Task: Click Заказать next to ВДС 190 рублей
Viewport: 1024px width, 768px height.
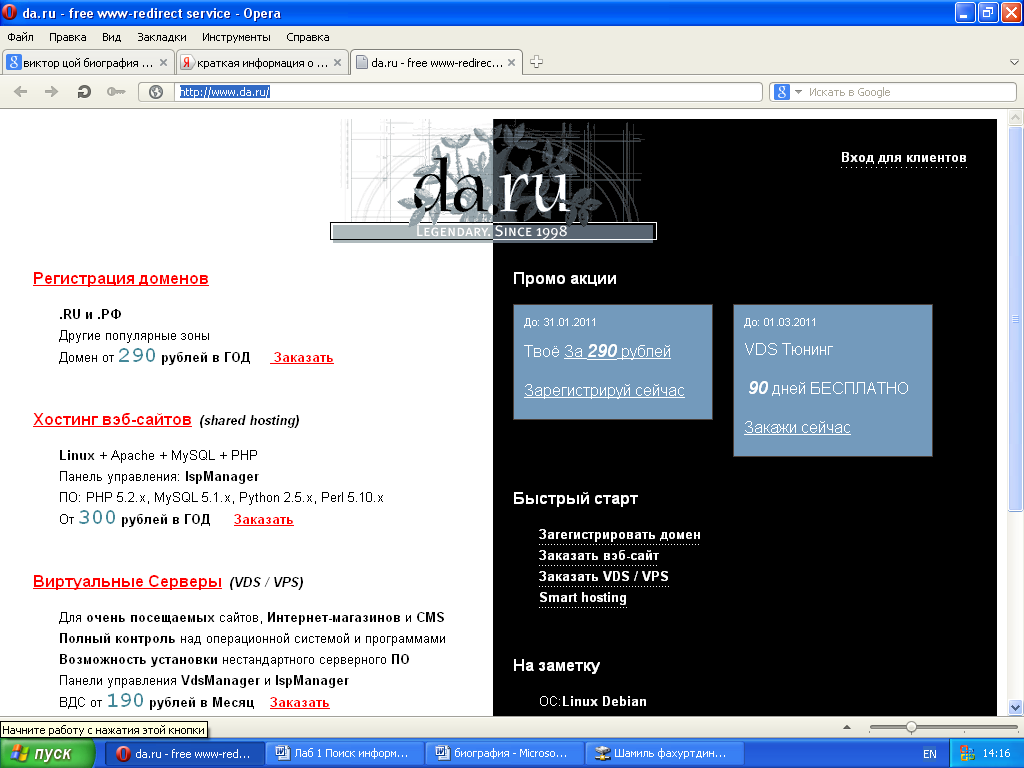Action: 300,702
